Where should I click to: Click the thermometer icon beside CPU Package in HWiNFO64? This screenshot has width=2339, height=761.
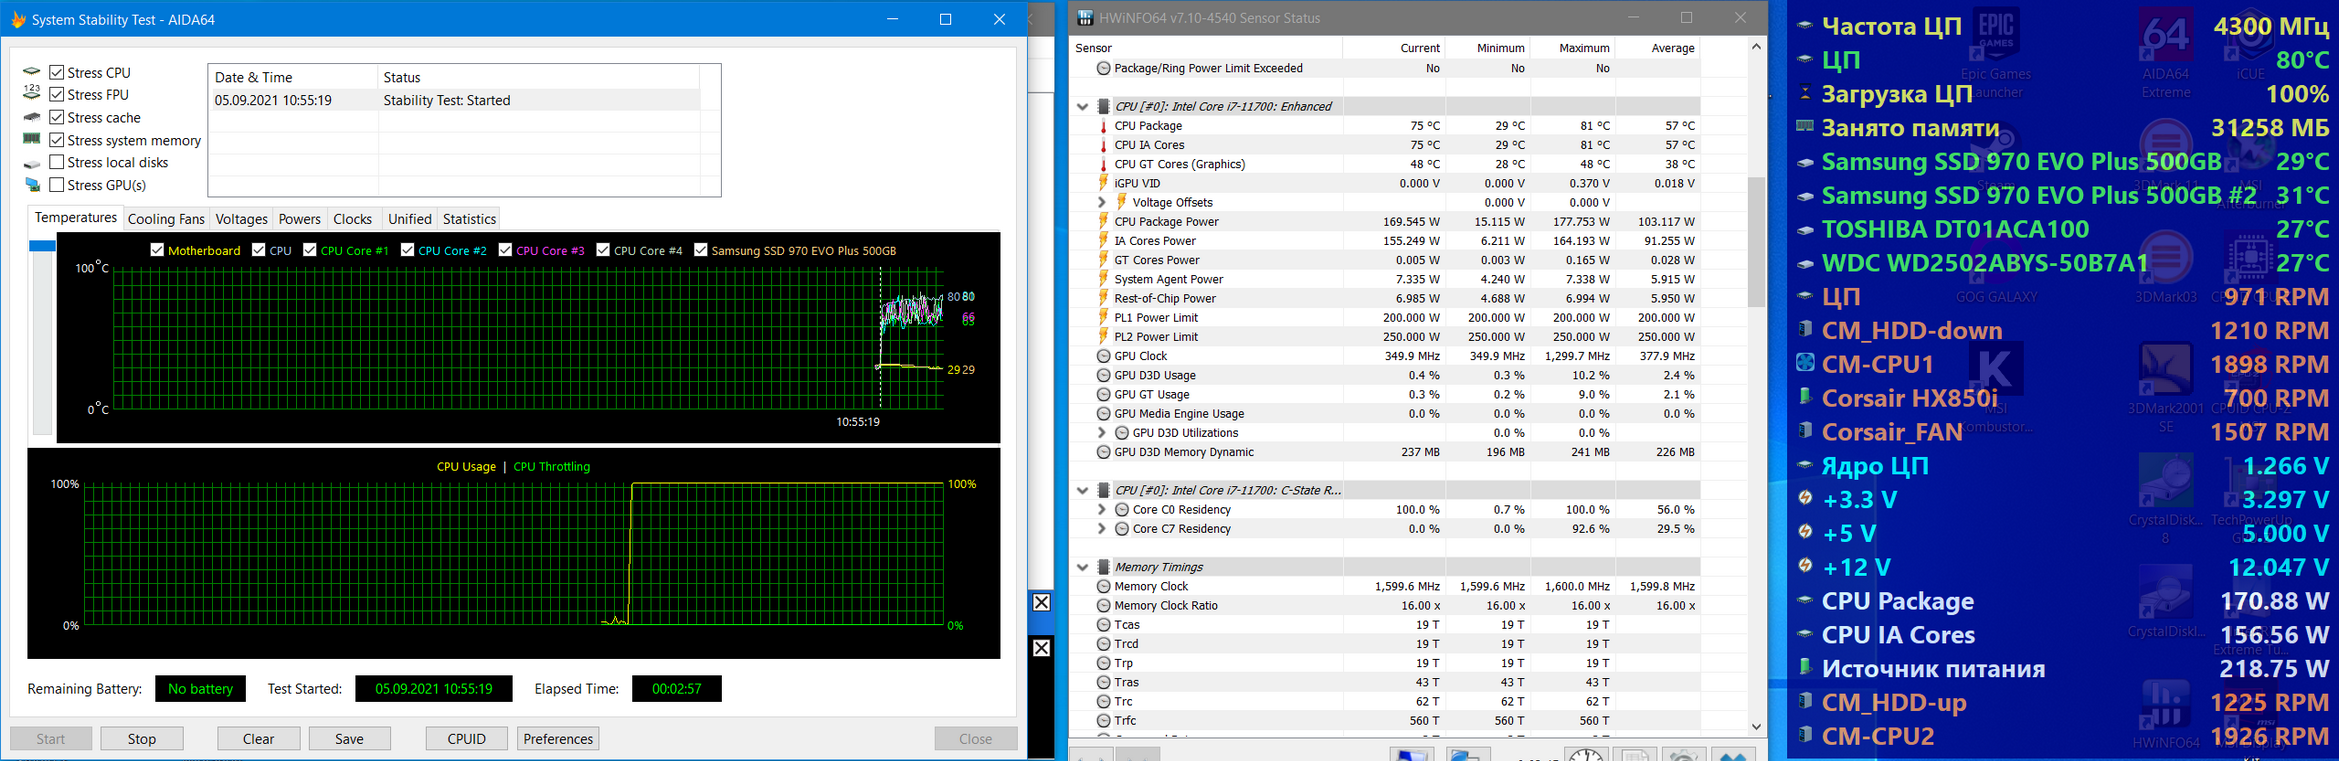tap(1103, 126)
